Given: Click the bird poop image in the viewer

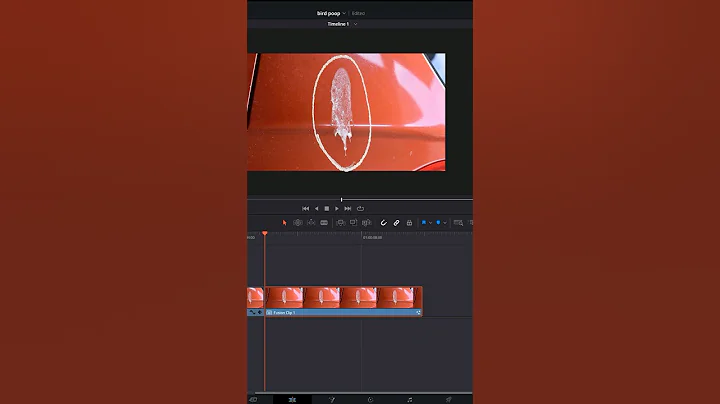Looking at the screenshot, I should pos(346,112).
